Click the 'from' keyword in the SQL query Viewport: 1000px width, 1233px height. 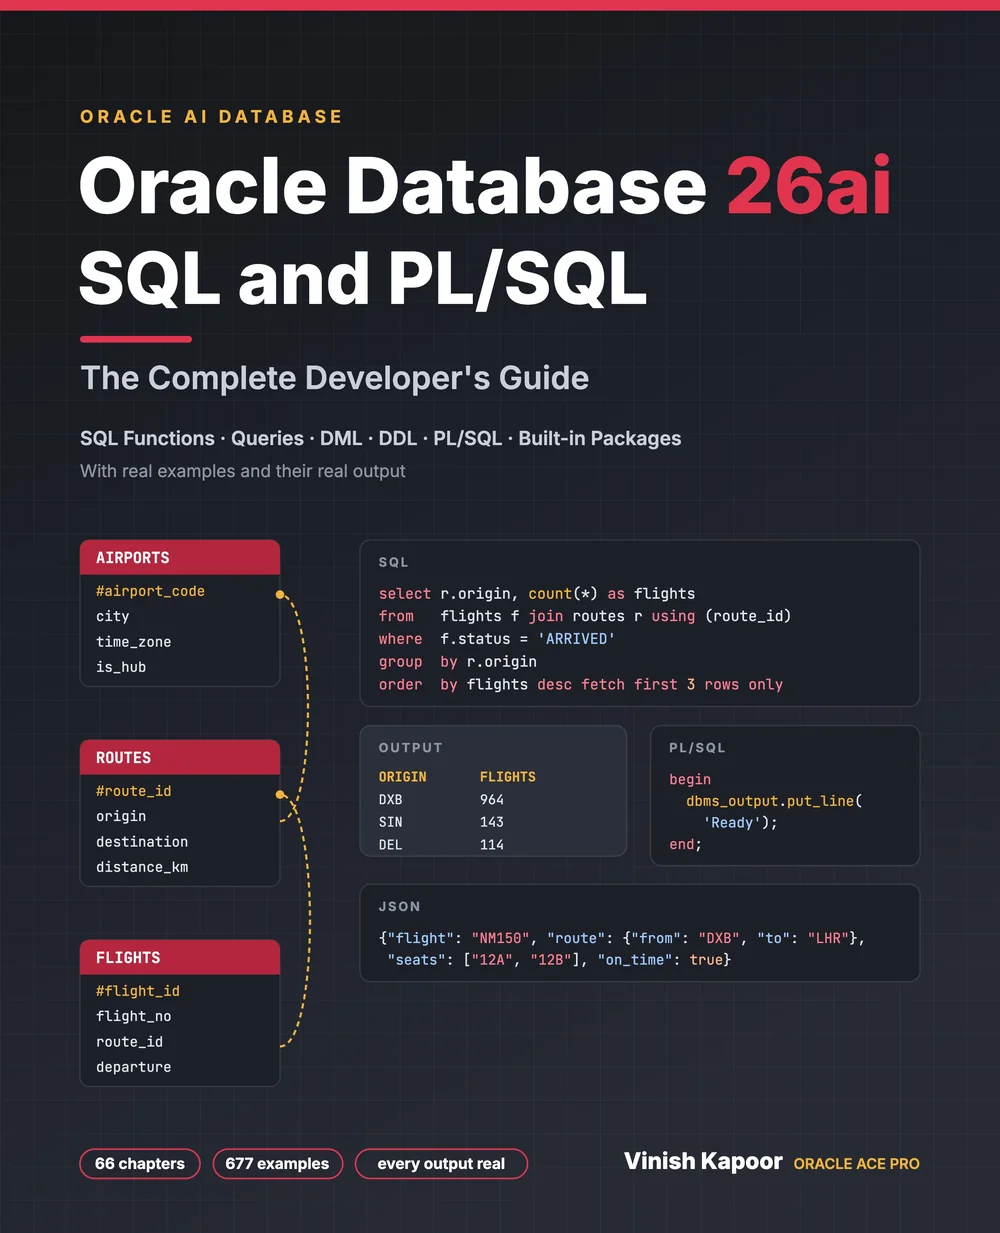pyautogui.click(x=396, y=616)
